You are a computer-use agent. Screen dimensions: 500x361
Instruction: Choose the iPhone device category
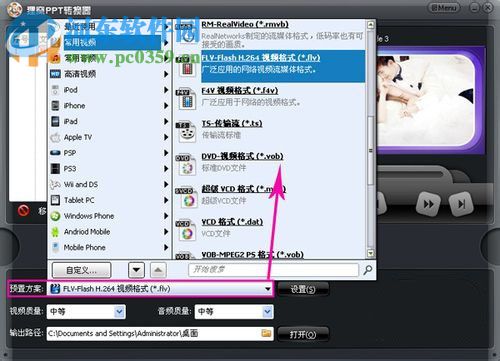[x=74, y=106]
